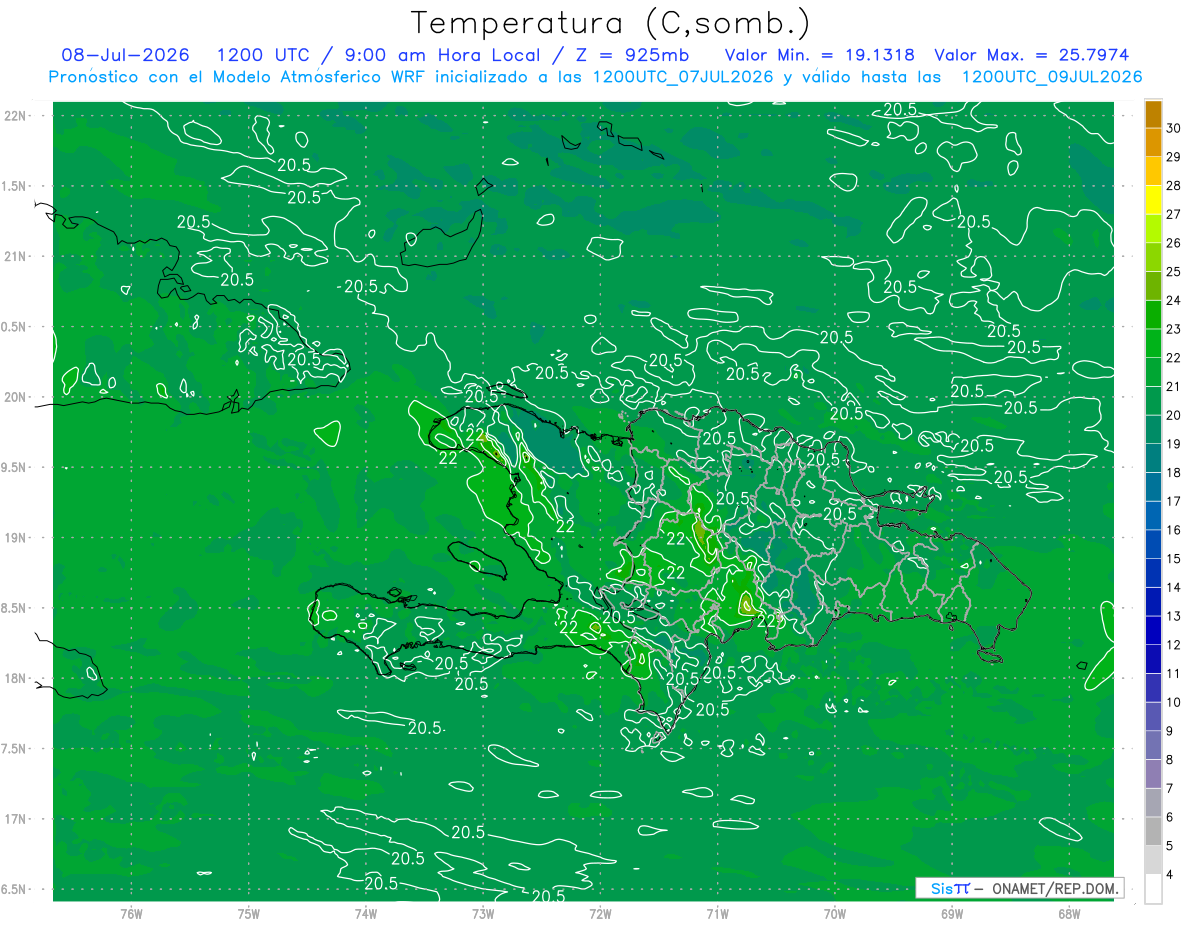The height and width of the screenshot is (927, 1200).
Task: Select the forecast date "08-Jul-2026"
Action: pos(125,55)
